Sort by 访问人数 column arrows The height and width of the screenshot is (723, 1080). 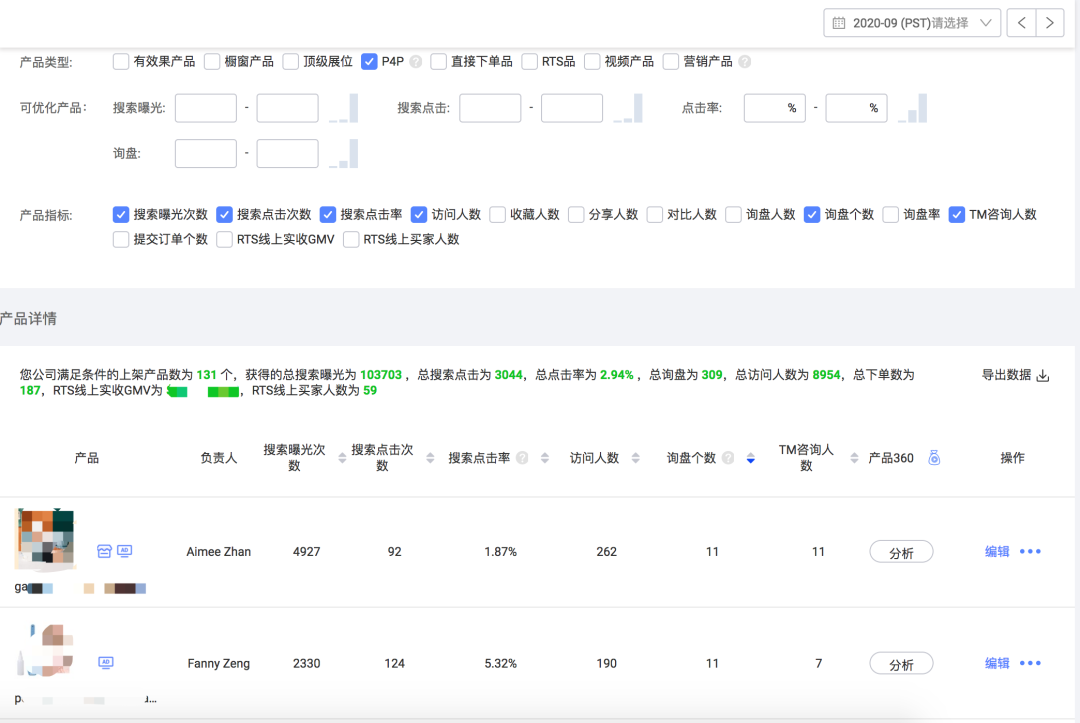coord(637,458)
